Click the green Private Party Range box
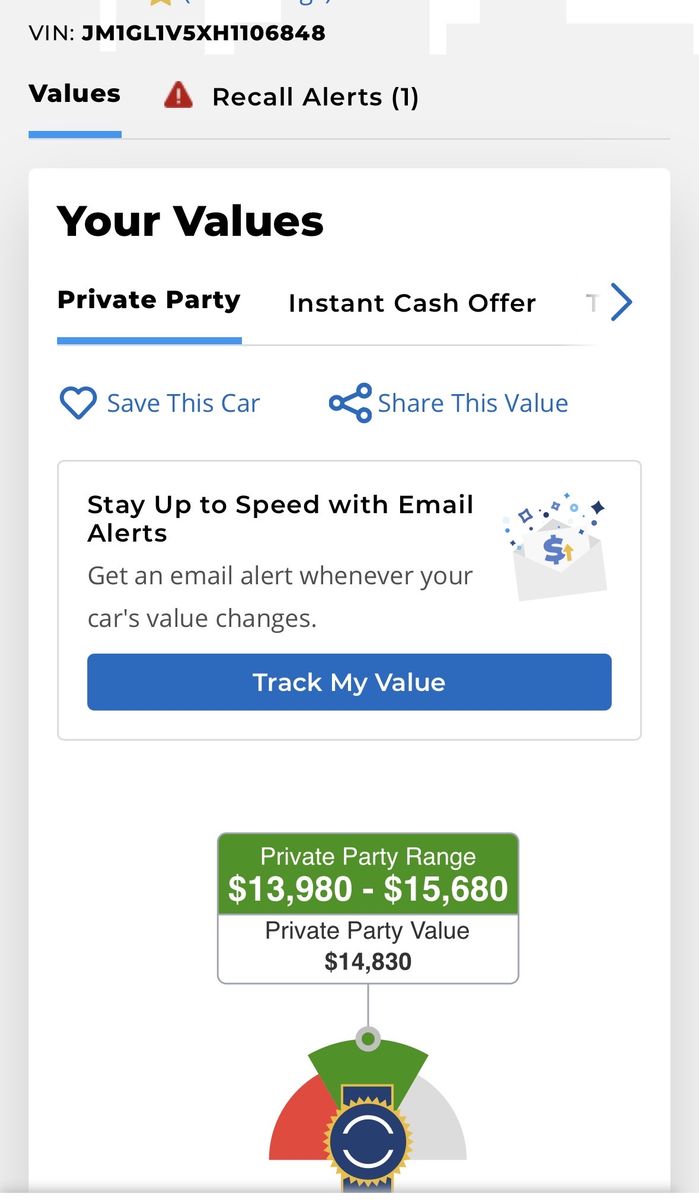The height and width of the screenshot is (1200, 699). [x=368, y=874]
